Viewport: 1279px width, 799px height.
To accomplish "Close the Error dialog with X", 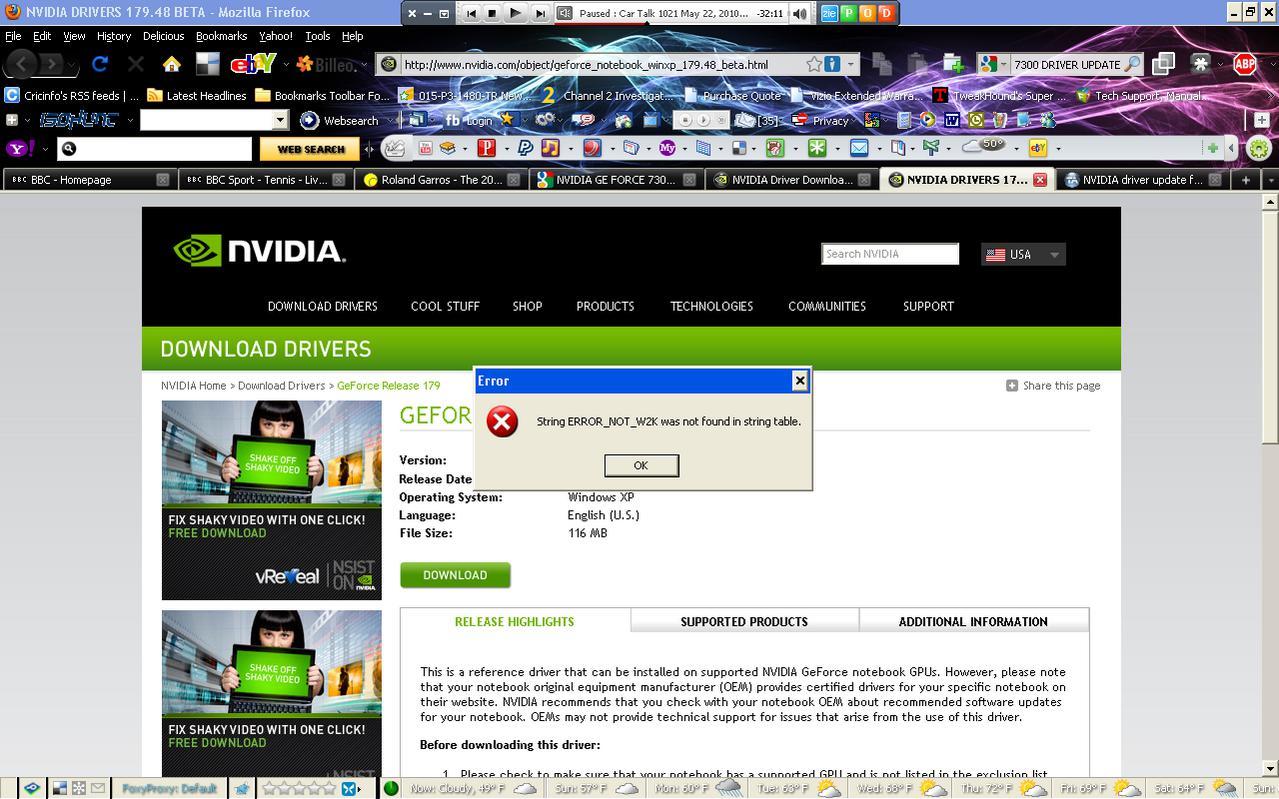I will tap(799, 380).
